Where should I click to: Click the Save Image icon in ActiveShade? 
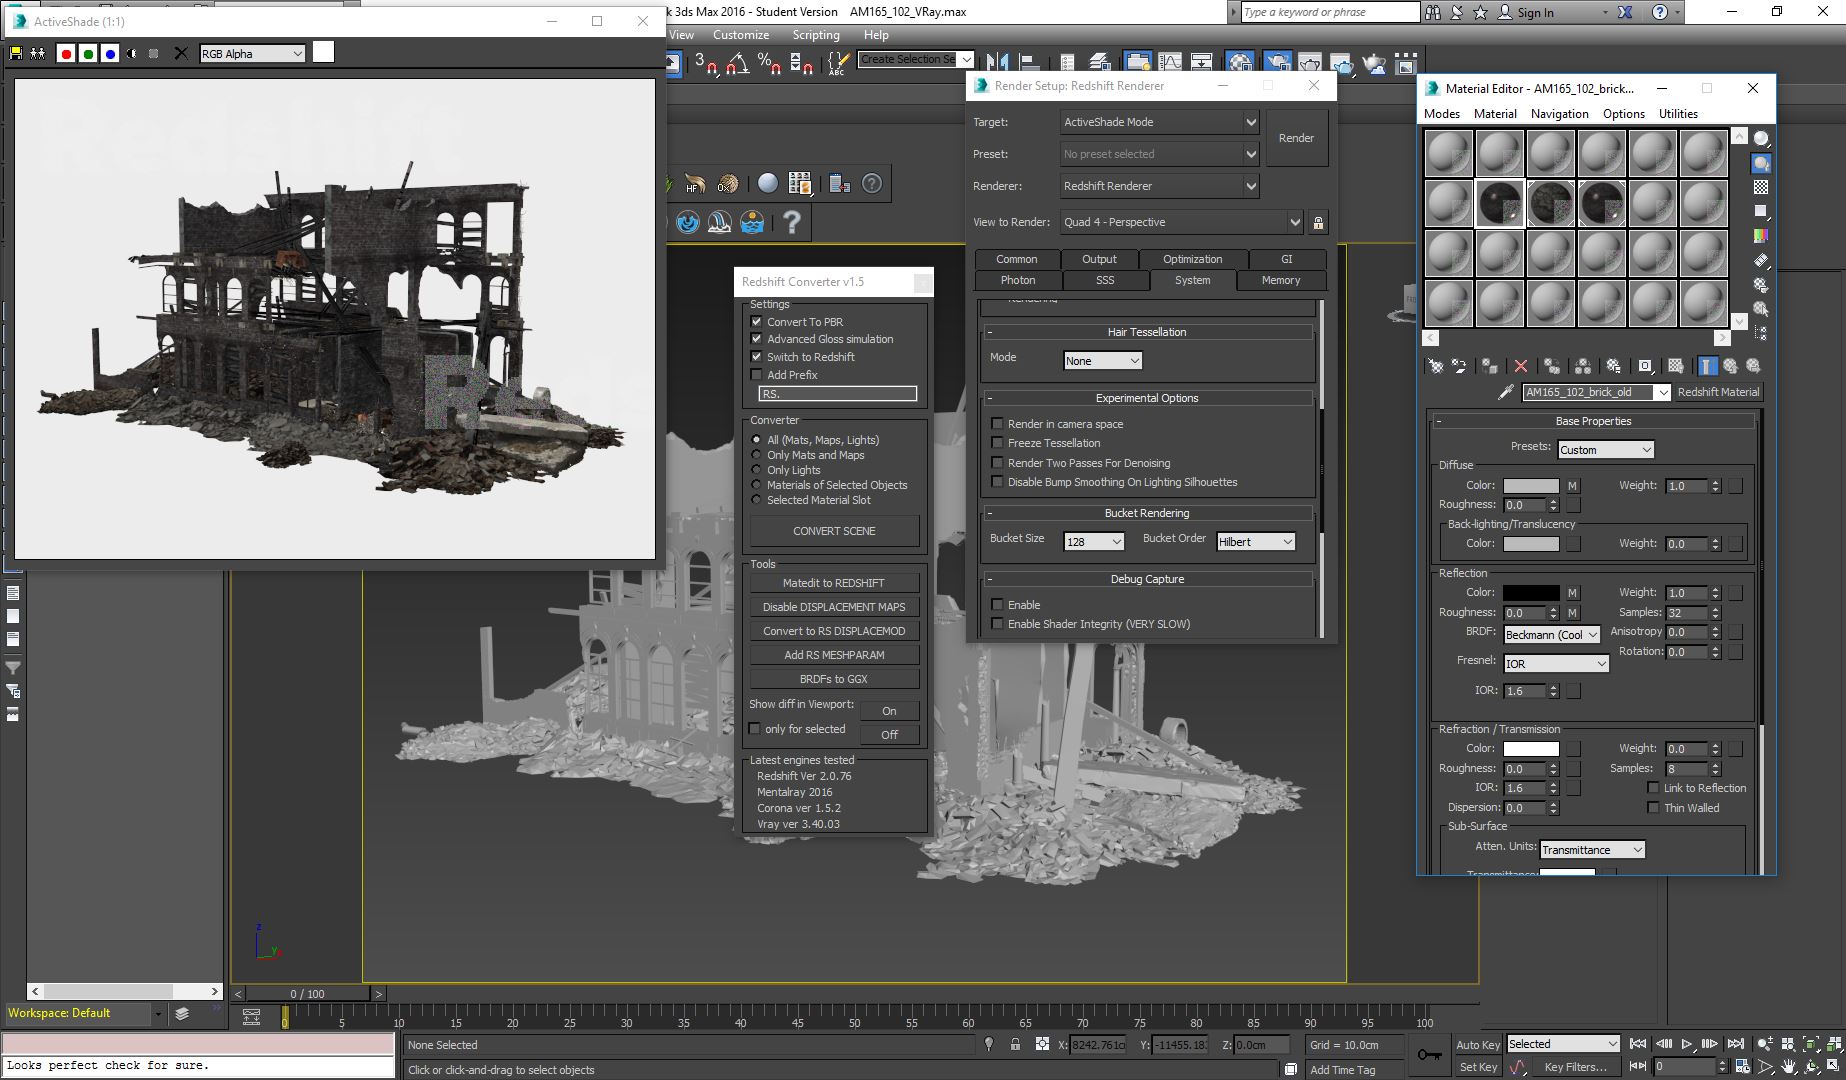tap(16, 54)
